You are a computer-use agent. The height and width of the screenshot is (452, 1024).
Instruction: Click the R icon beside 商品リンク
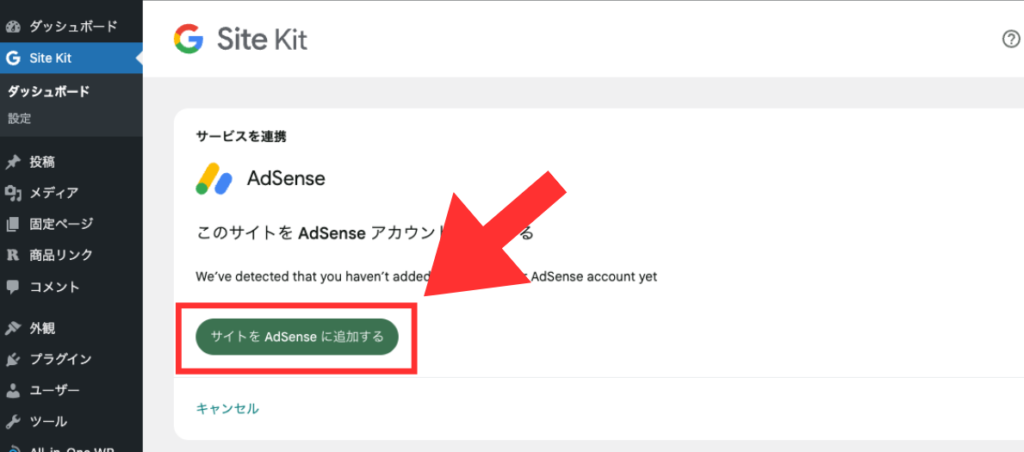[x=13, y=255]
